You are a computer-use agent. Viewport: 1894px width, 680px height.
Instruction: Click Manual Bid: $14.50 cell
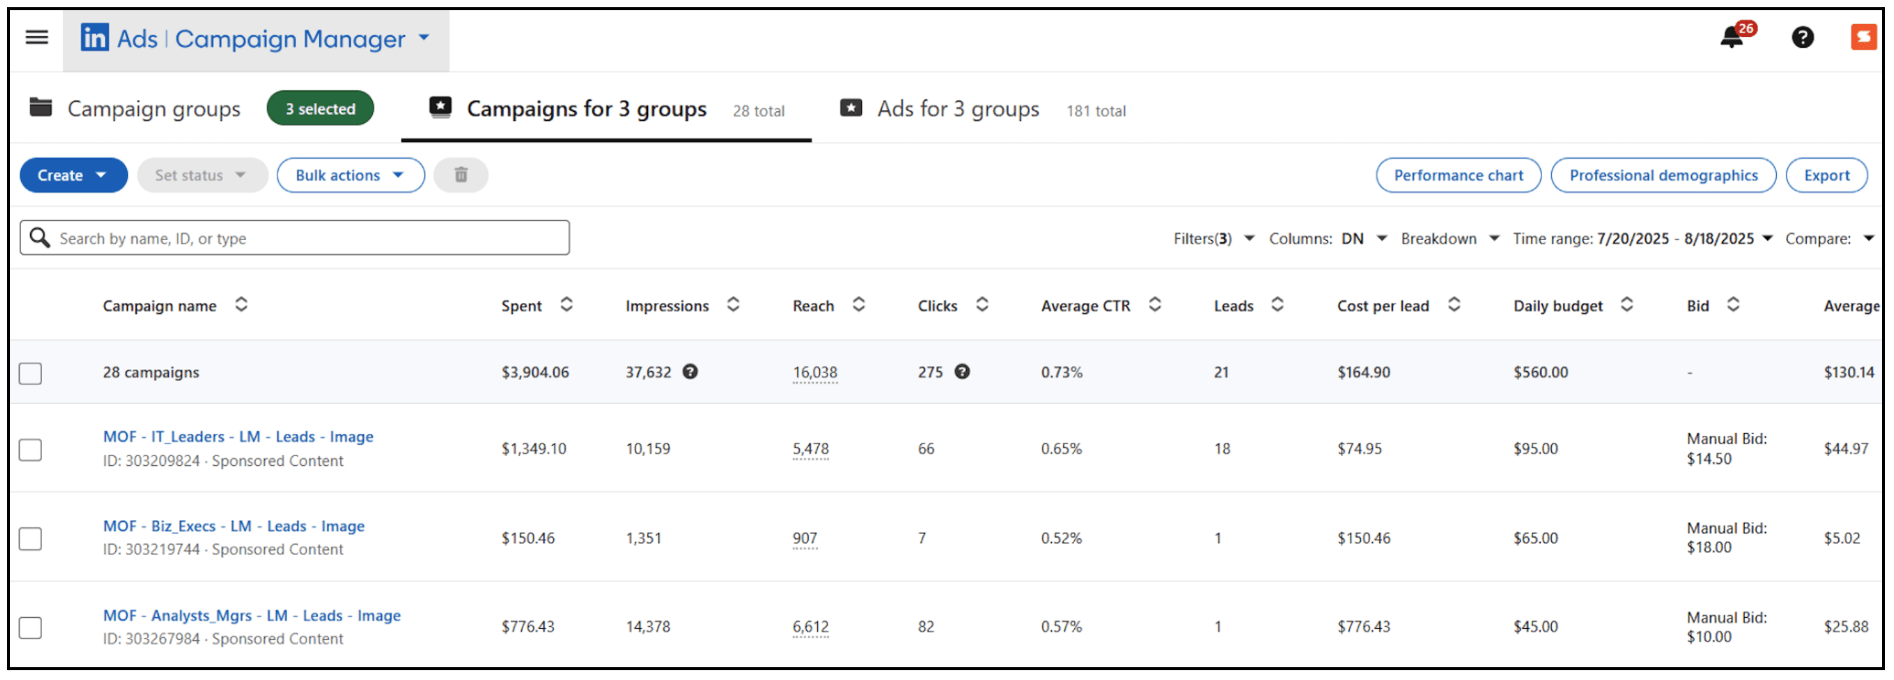pyautogui.click(x=1727, y=449)
